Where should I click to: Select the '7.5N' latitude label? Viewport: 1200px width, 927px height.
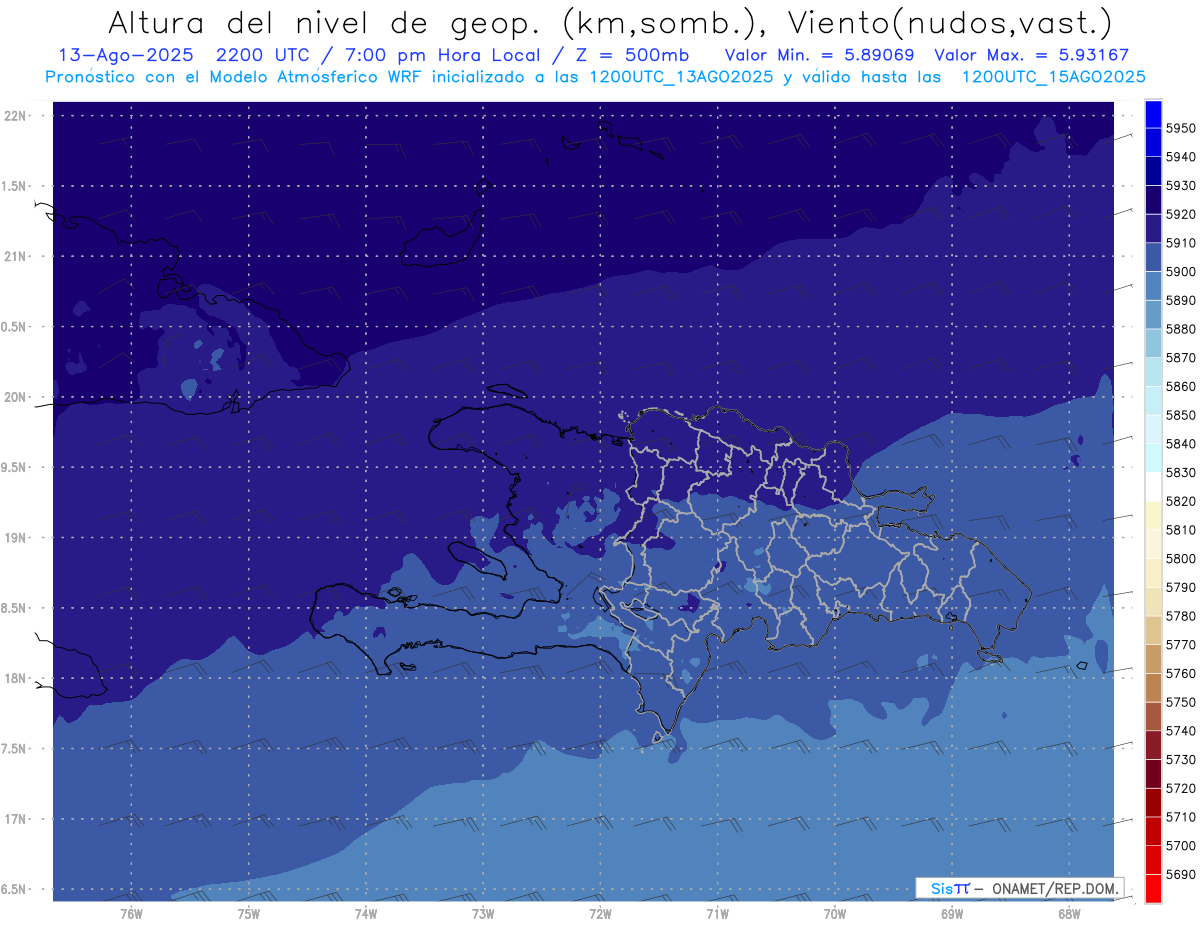click(x=14, y=748)
